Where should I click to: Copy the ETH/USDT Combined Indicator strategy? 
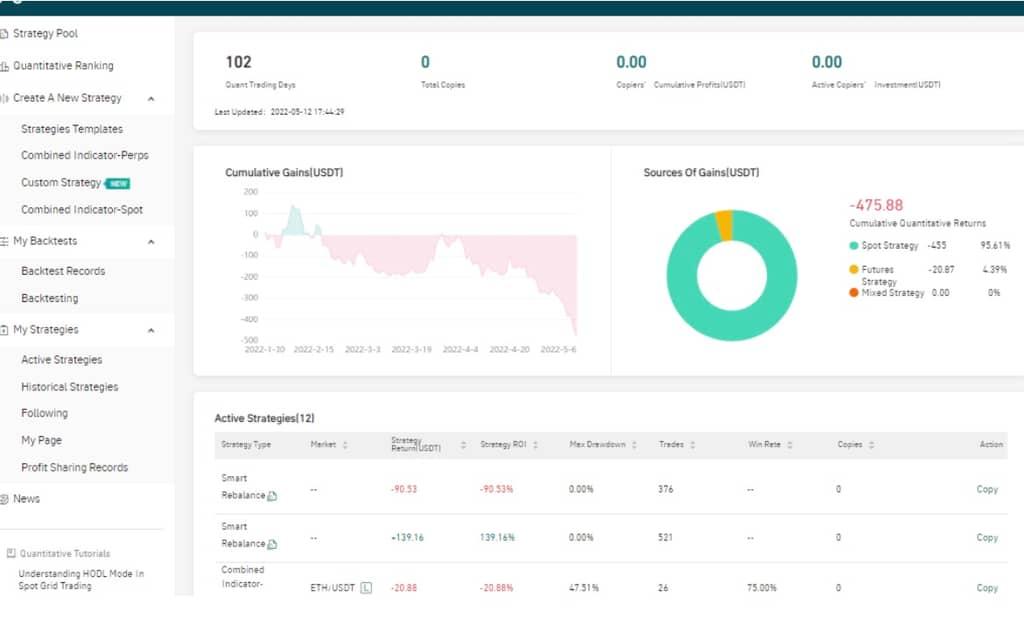pos(987,588)
